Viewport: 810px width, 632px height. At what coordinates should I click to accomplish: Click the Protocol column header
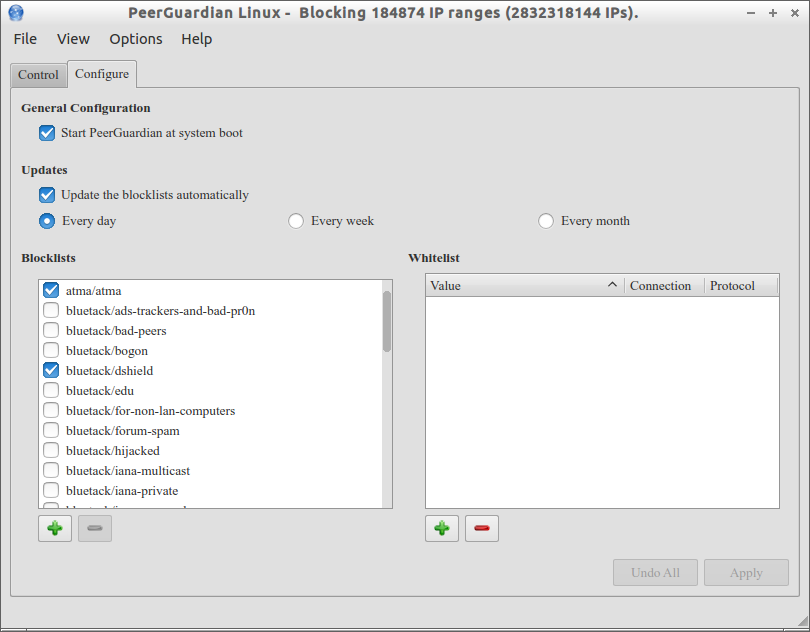point(741,286)
